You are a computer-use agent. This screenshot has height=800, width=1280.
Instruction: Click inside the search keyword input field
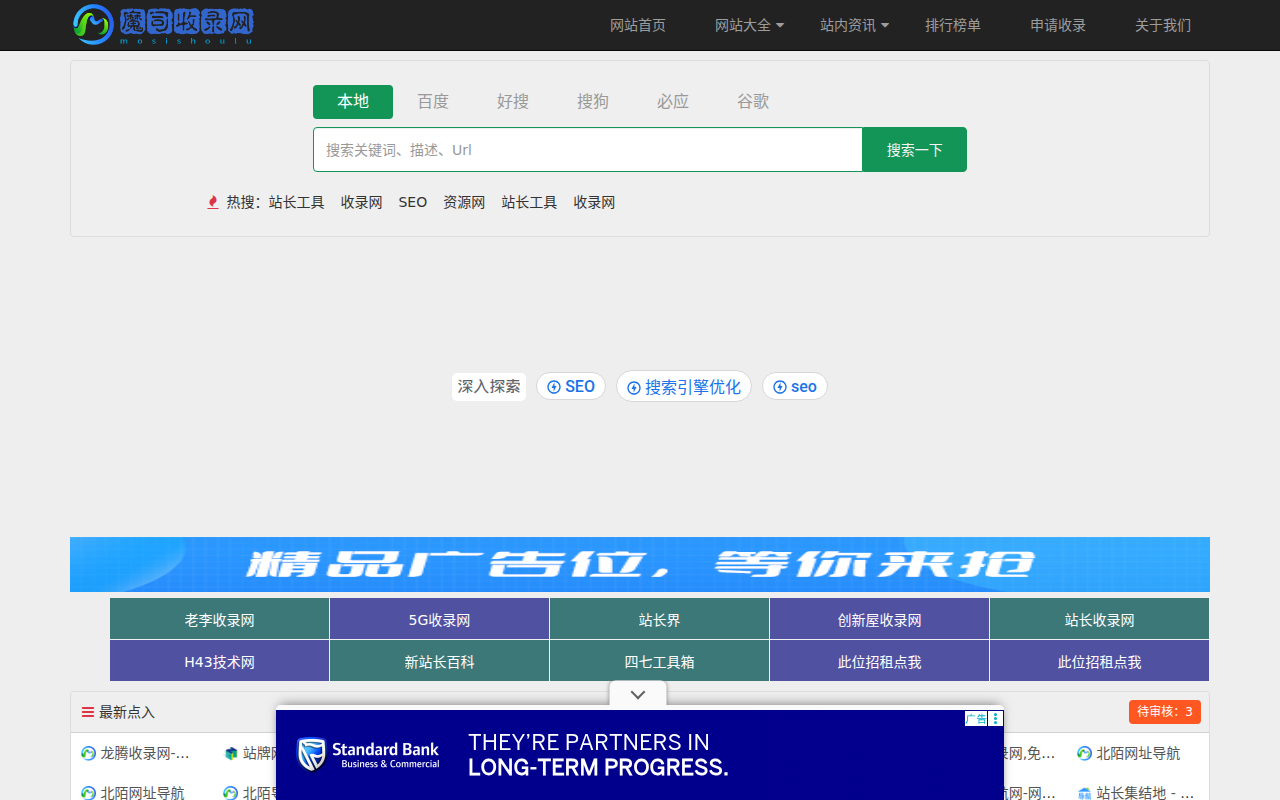587,149
